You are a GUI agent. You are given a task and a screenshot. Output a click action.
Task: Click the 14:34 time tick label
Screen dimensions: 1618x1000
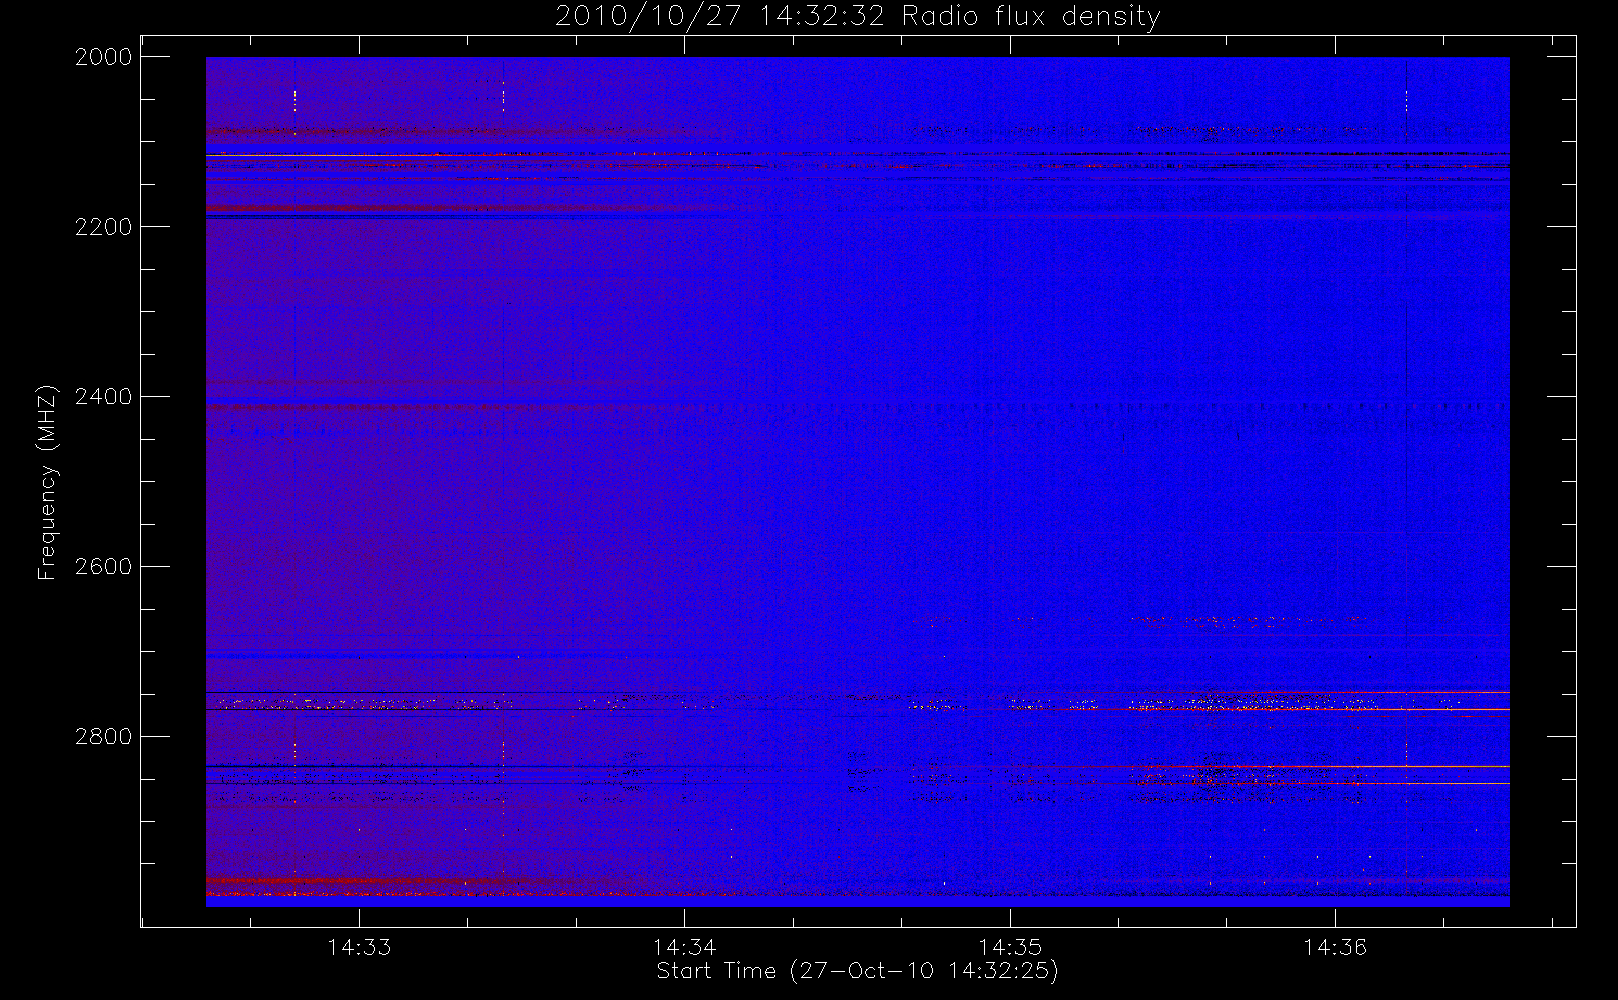pyautogui.click(x=684, y=946)
